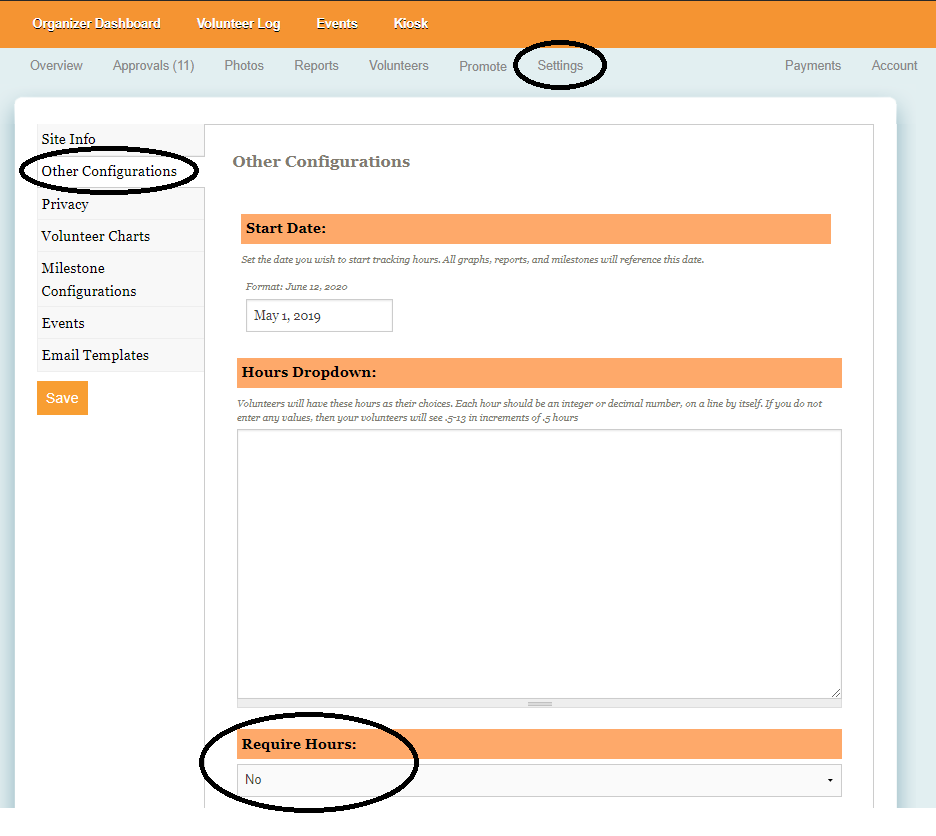View Approvals (11) page
Viewport: 936px width, 836px height.
coord(153,65)
